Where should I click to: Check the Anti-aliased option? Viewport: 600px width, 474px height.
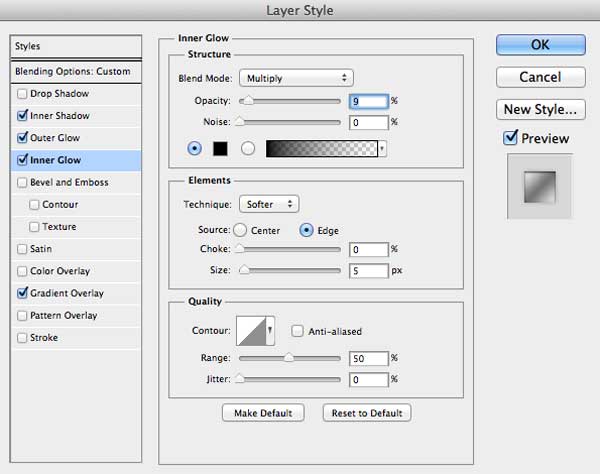pos(297,331)
